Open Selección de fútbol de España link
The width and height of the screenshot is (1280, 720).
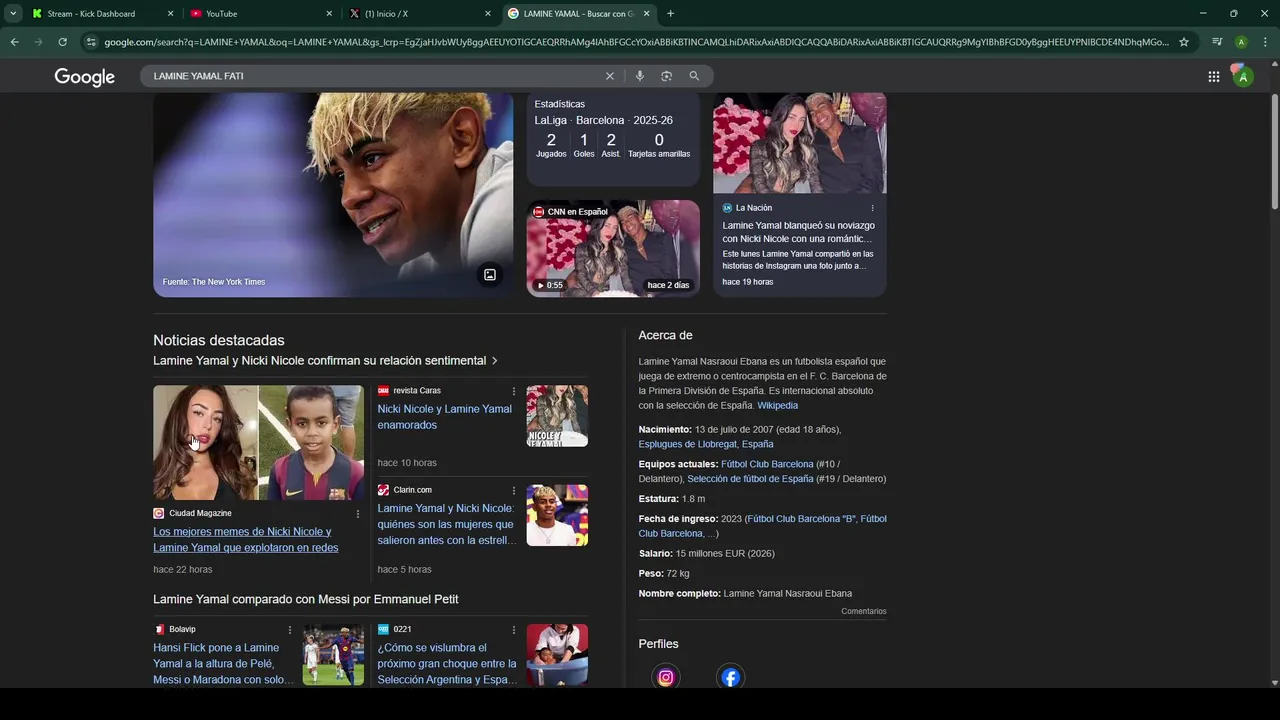point(750,479)
